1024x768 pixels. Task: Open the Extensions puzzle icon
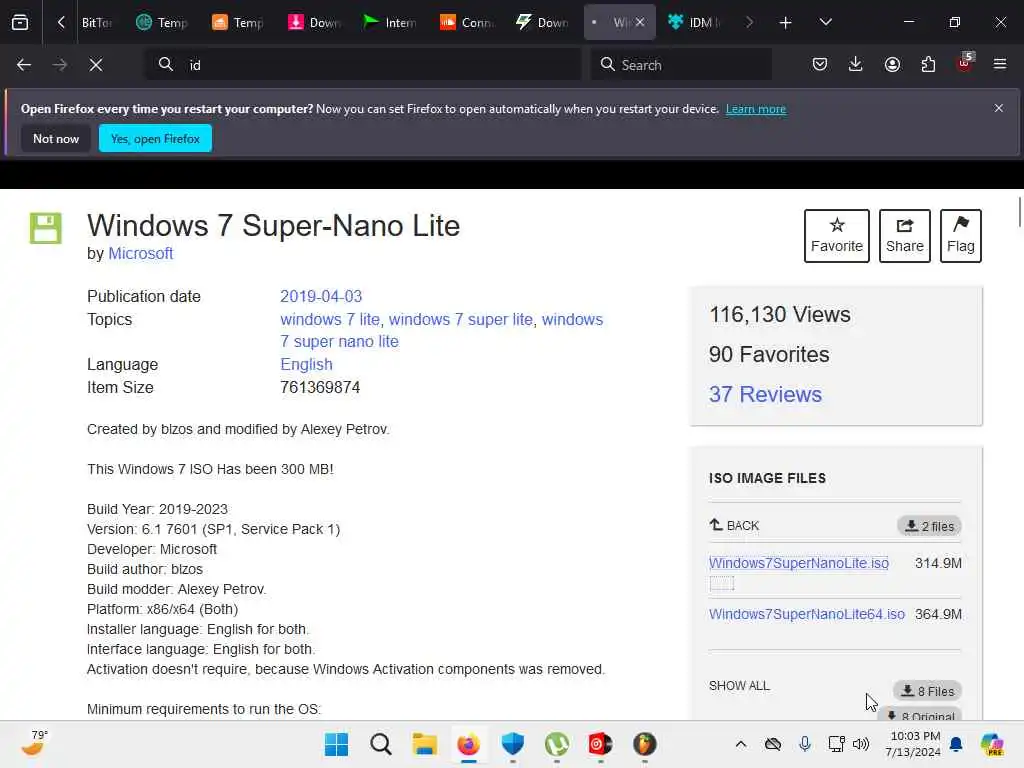[928, 65]
